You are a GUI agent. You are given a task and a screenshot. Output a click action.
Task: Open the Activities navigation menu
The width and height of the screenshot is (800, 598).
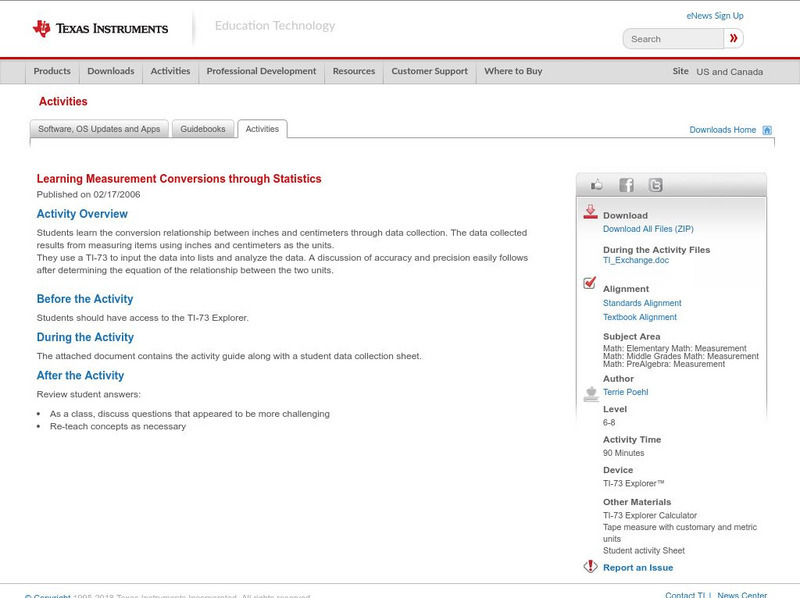coord(170,71)
